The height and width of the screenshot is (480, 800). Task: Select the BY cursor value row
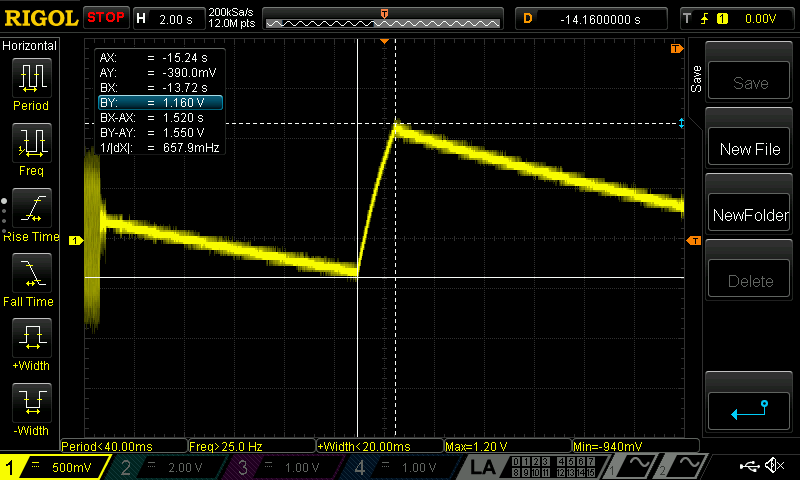[159, 102]
